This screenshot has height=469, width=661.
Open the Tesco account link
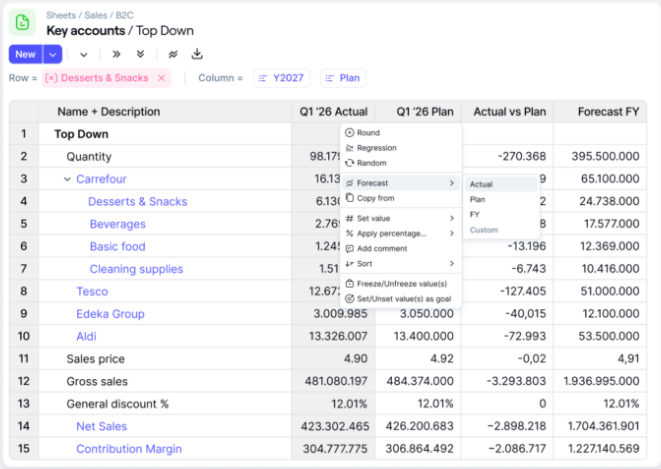coord(92,292)
